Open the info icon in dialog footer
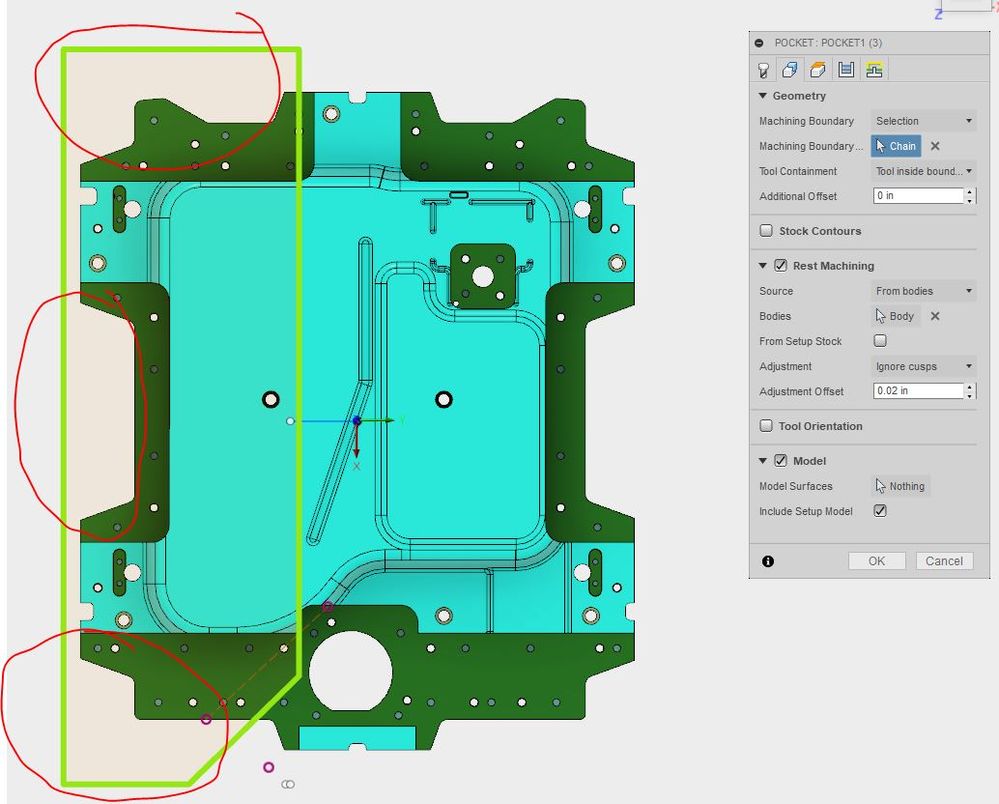999x804 pixels. pyautogui.click(x=768, y=561)
